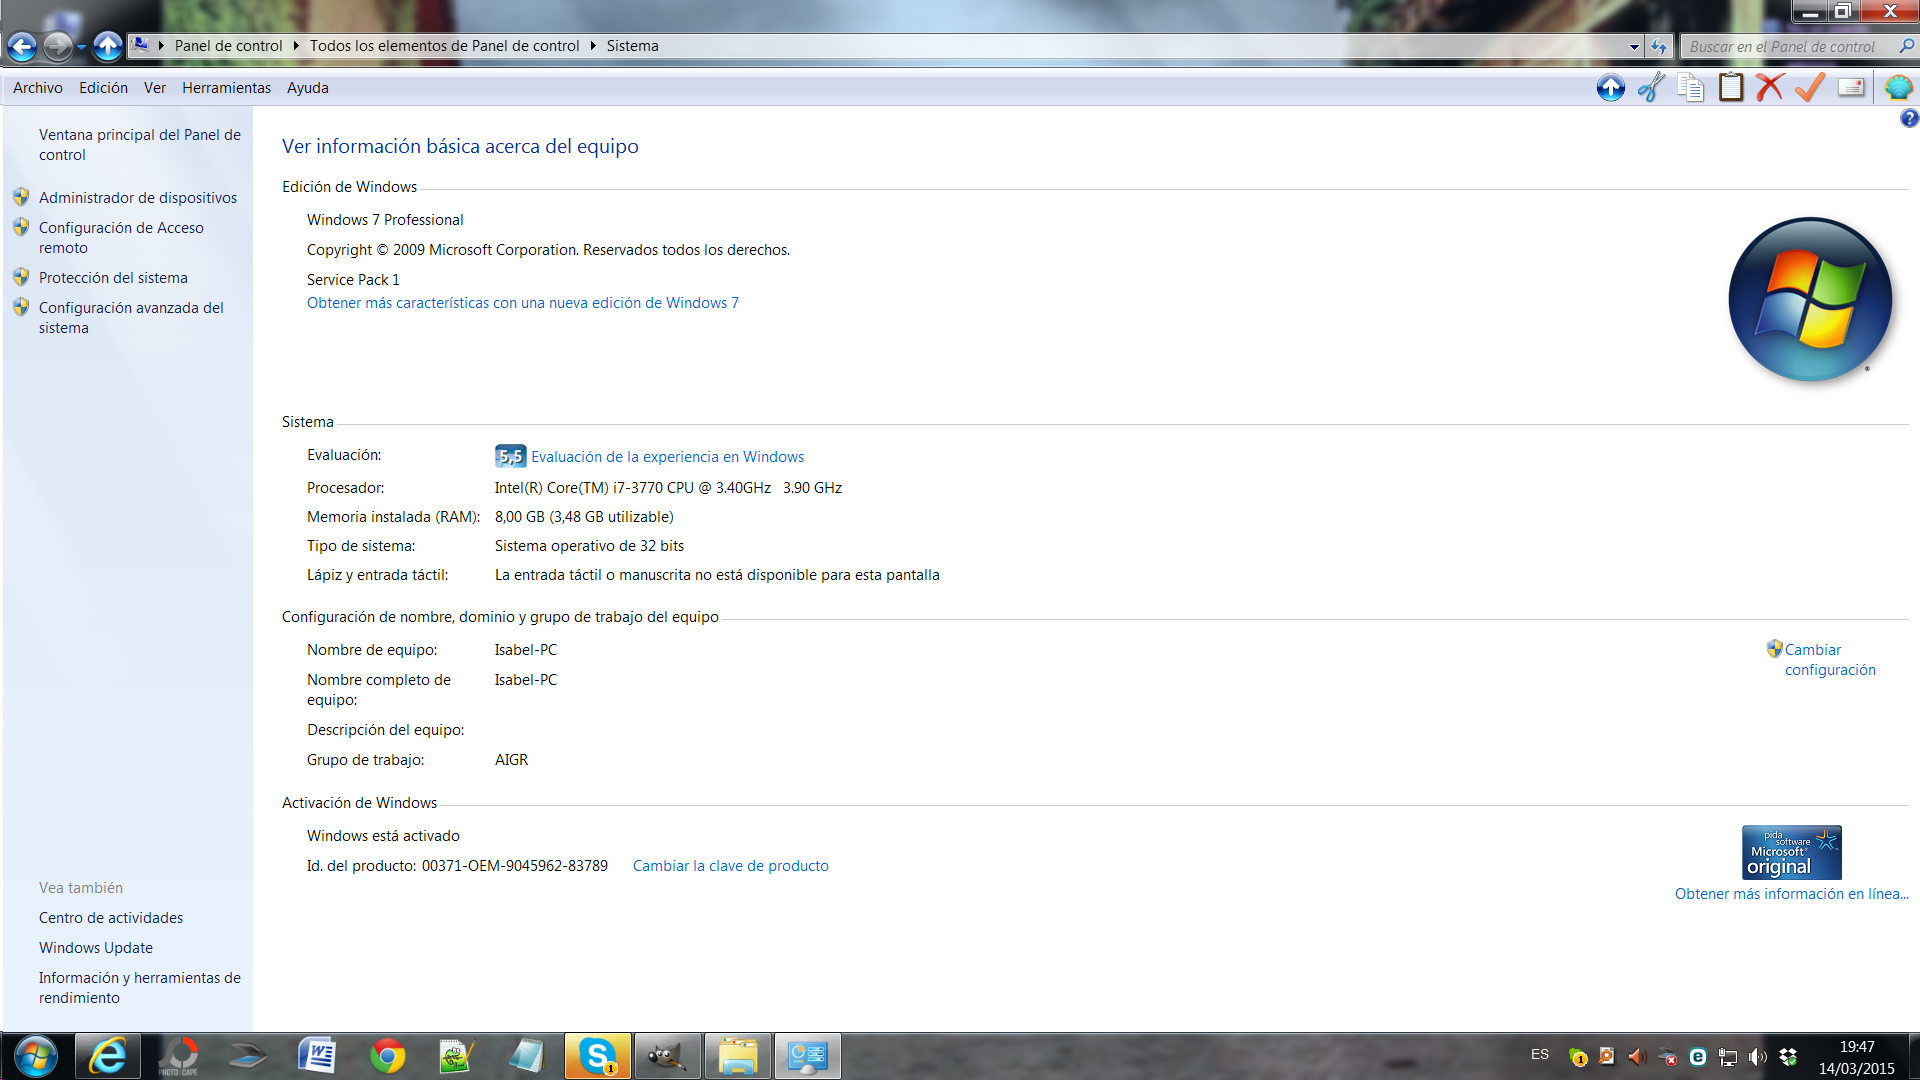
Task: Click the 5,5 Windows Experience score badge
Action: click(510, 457)
